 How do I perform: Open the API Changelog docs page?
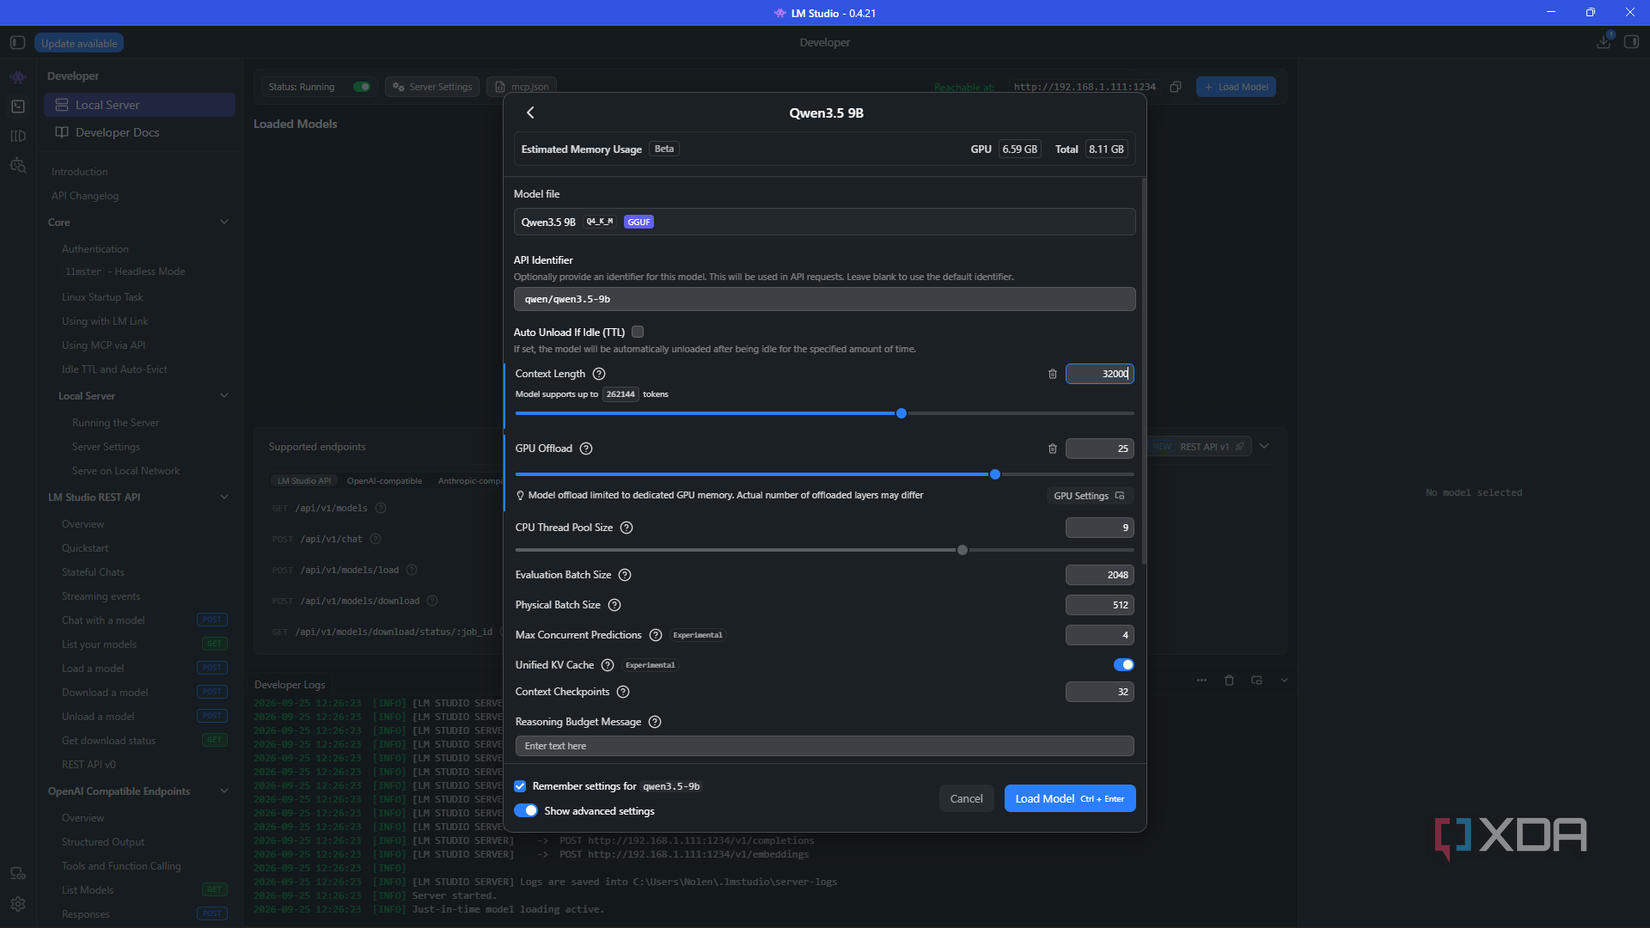point(85,196)
